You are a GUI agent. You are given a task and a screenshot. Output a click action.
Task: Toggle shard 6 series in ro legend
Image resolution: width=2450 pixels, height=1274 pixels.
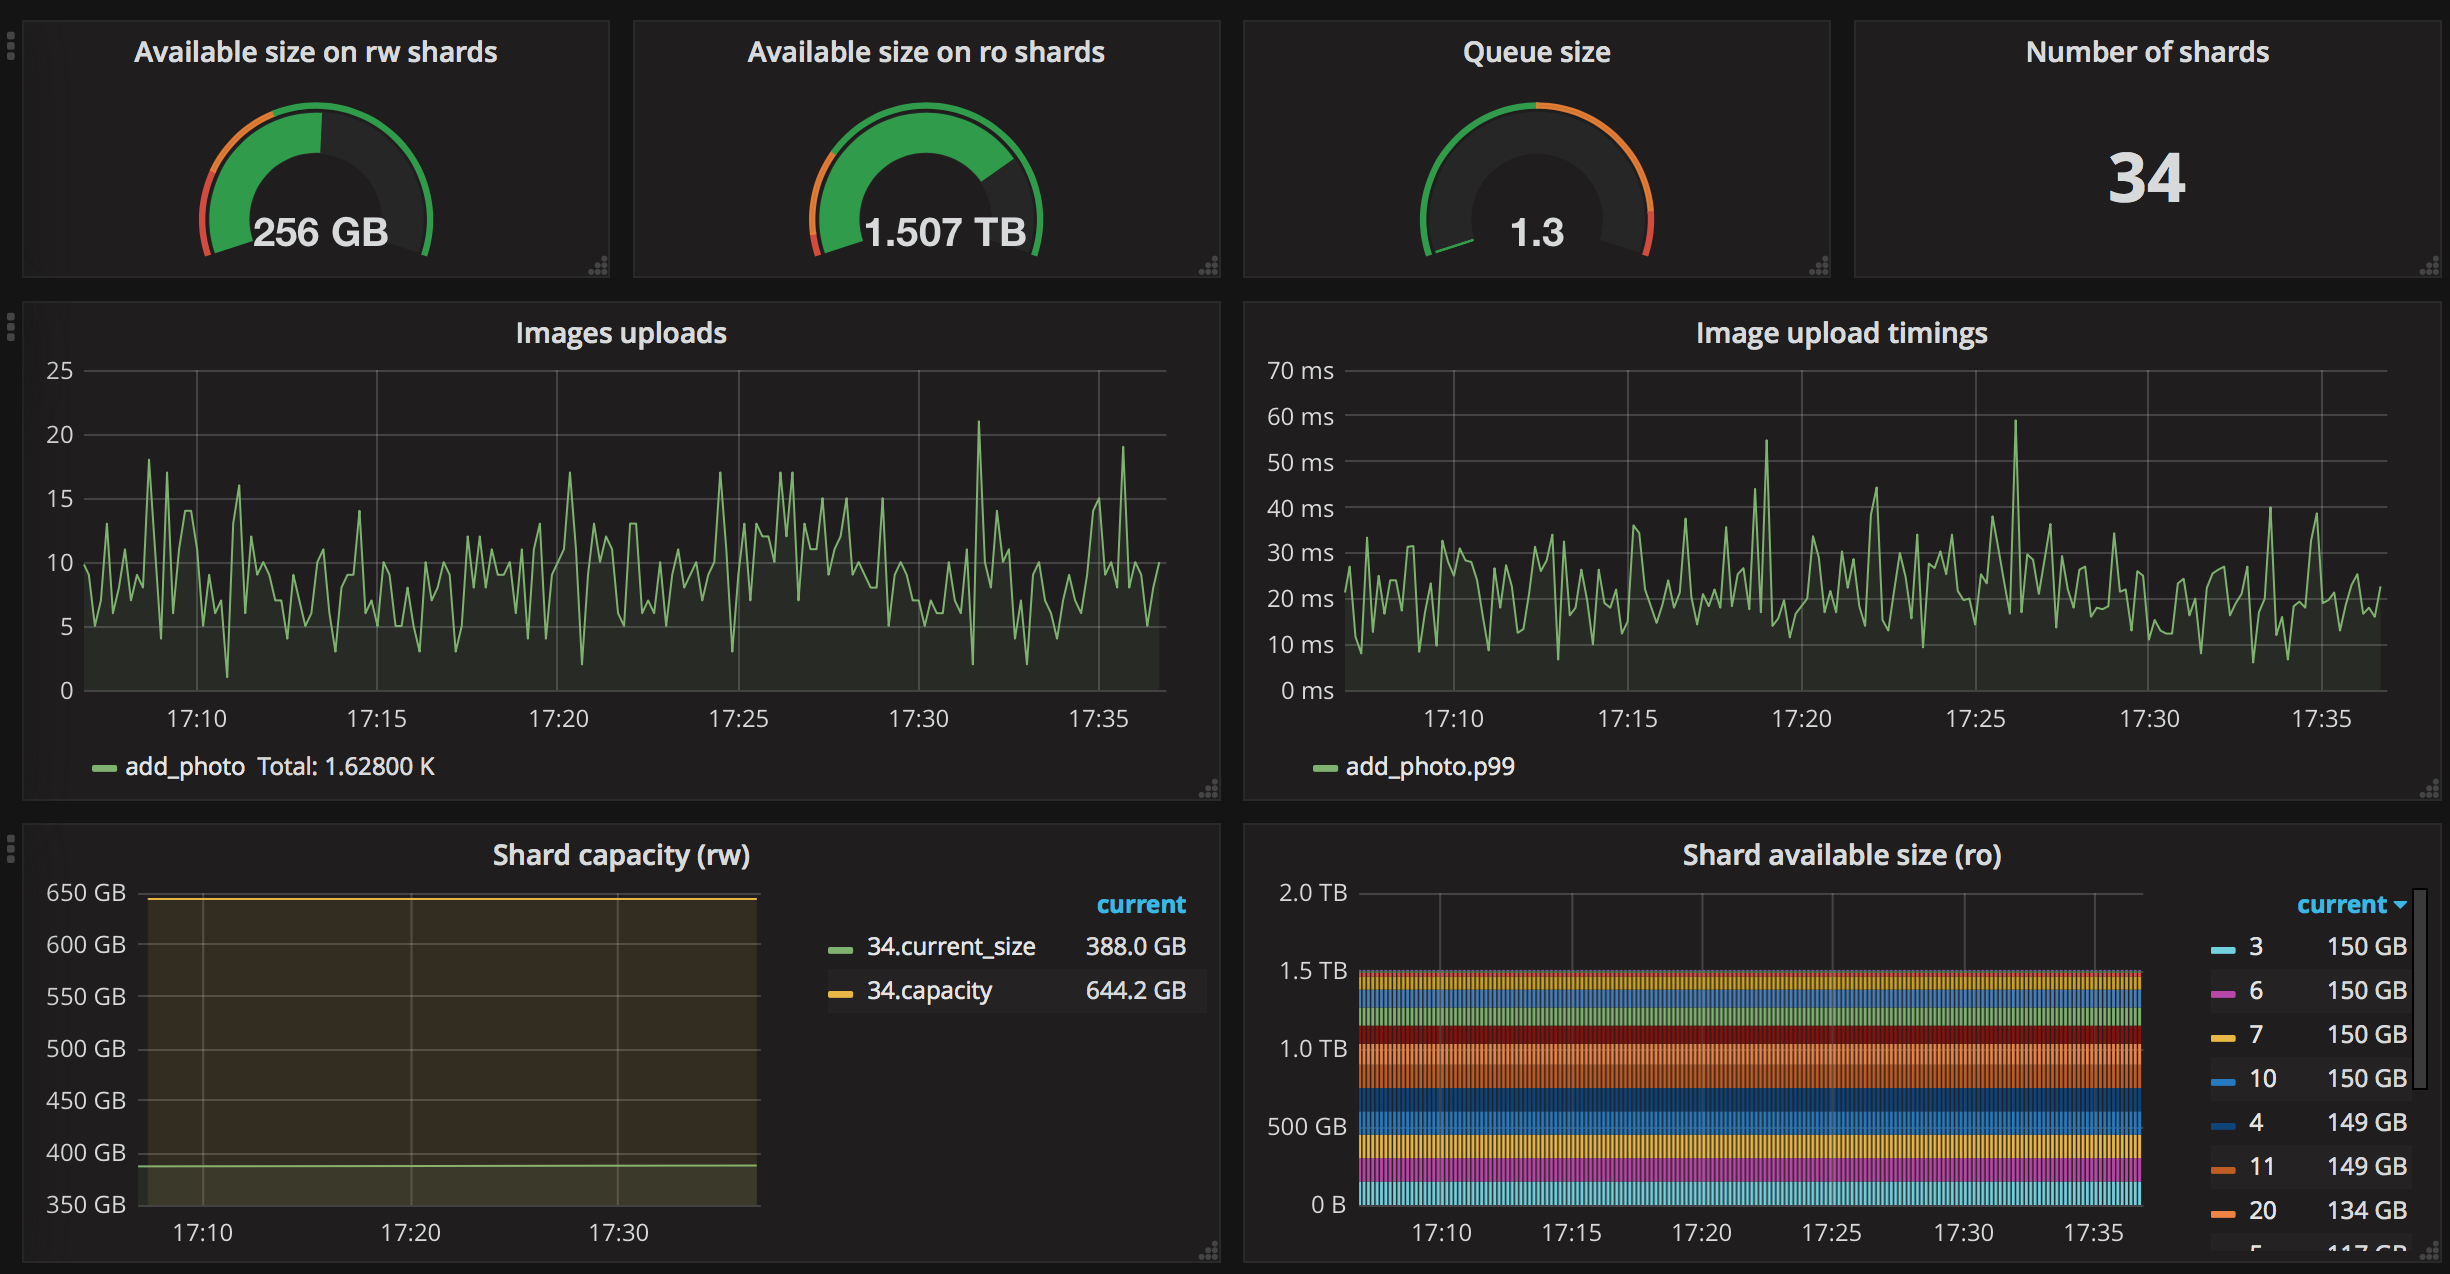[2256, 991]
